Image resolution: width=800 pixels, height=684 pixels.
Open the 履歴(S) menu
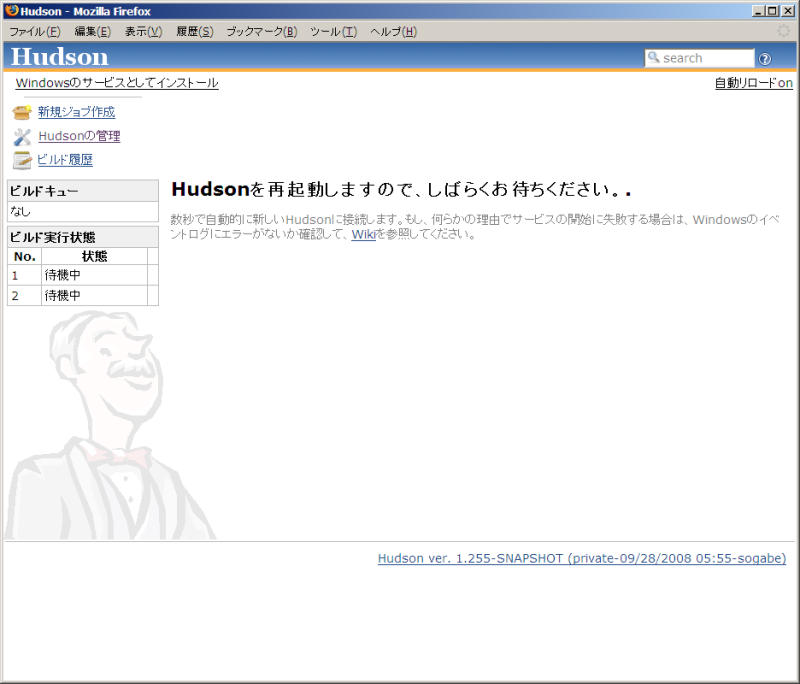pos(194,32)
